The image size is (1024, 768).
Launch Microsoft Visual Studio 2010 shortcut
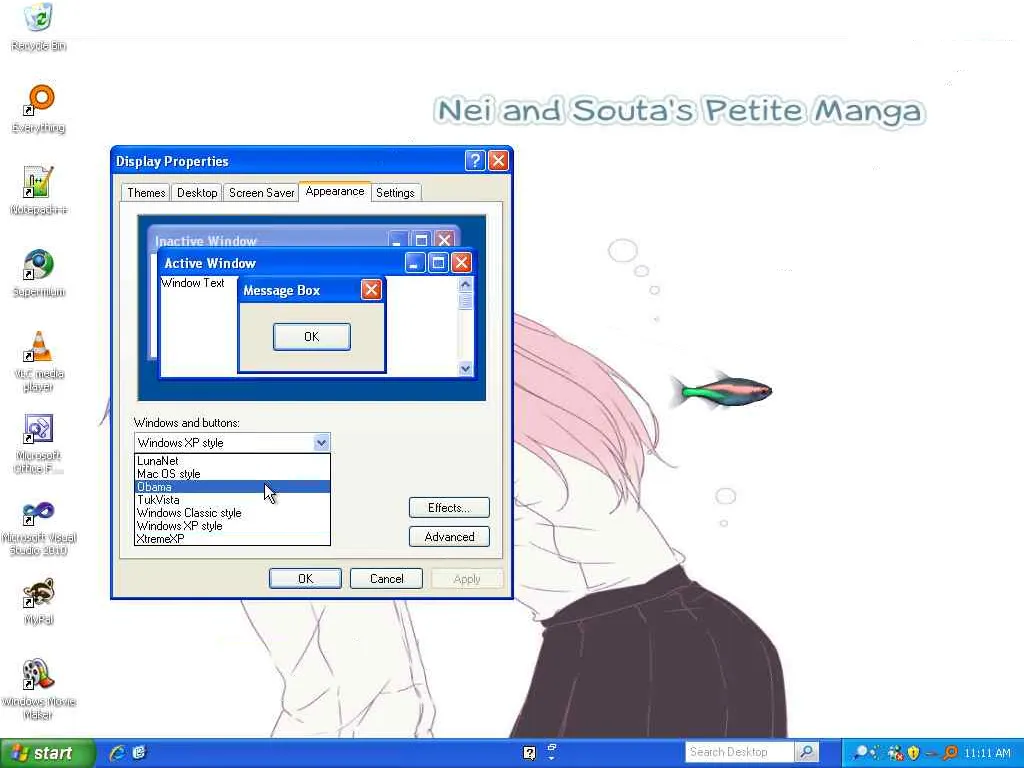[x=38, y=526]
